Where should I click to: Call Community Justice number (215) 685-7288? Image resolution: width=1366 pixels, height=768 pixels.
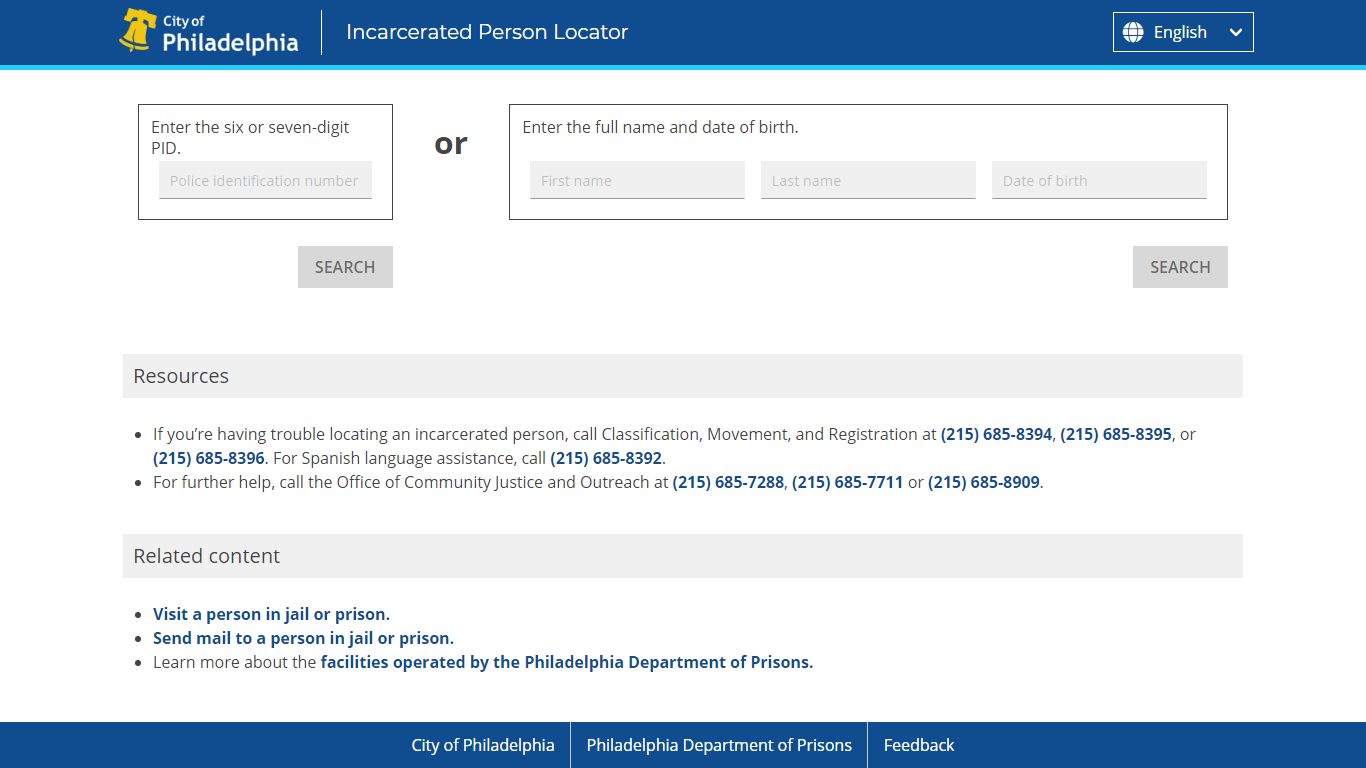(x=728, y=482)
